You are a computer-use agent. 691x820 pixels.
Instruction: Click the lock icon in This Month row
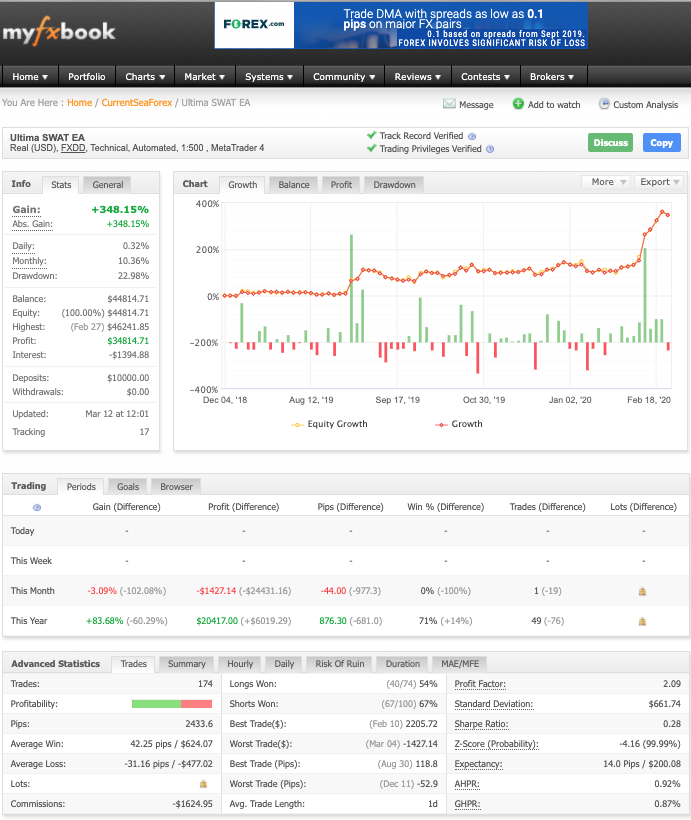pos(642,591)
